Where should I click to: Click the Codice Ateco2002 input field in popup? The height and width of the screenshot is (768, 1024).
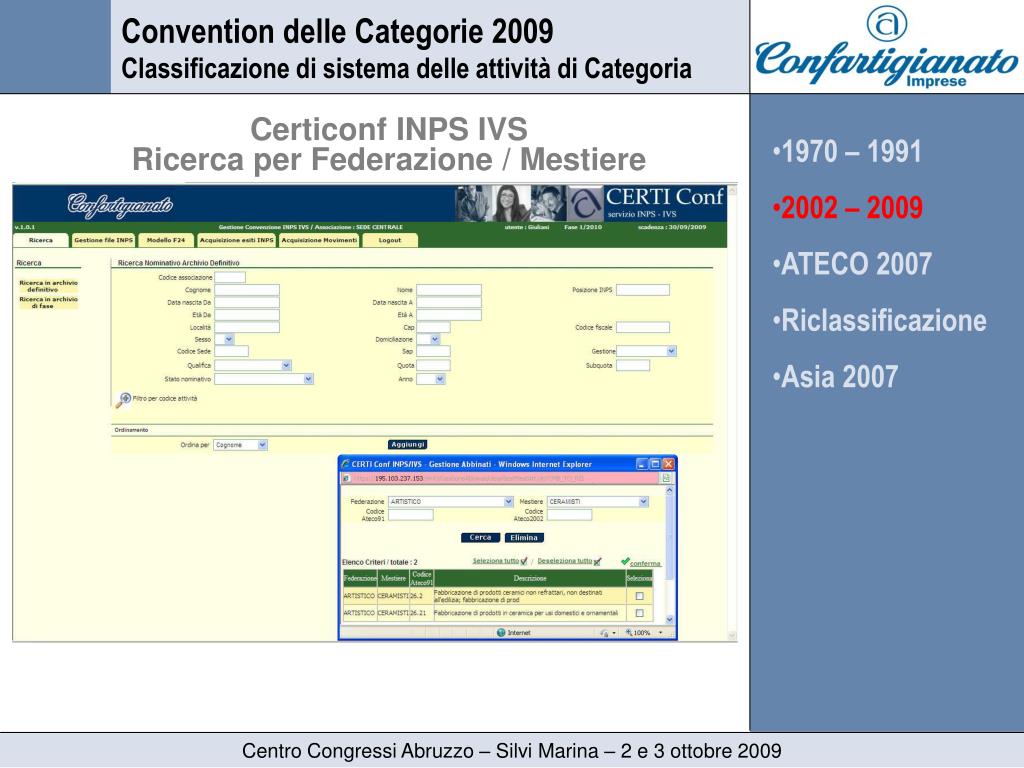[569, 515]
